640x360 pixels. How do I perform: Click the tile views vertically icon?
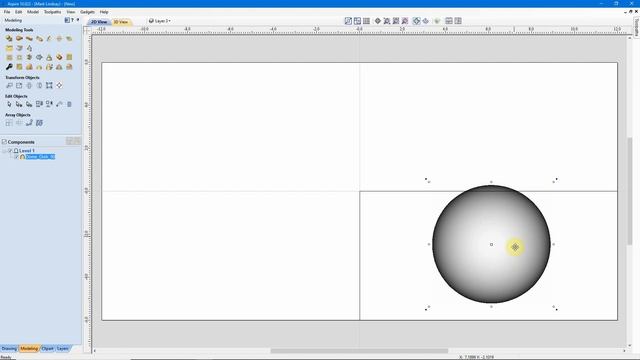(458, 21)
